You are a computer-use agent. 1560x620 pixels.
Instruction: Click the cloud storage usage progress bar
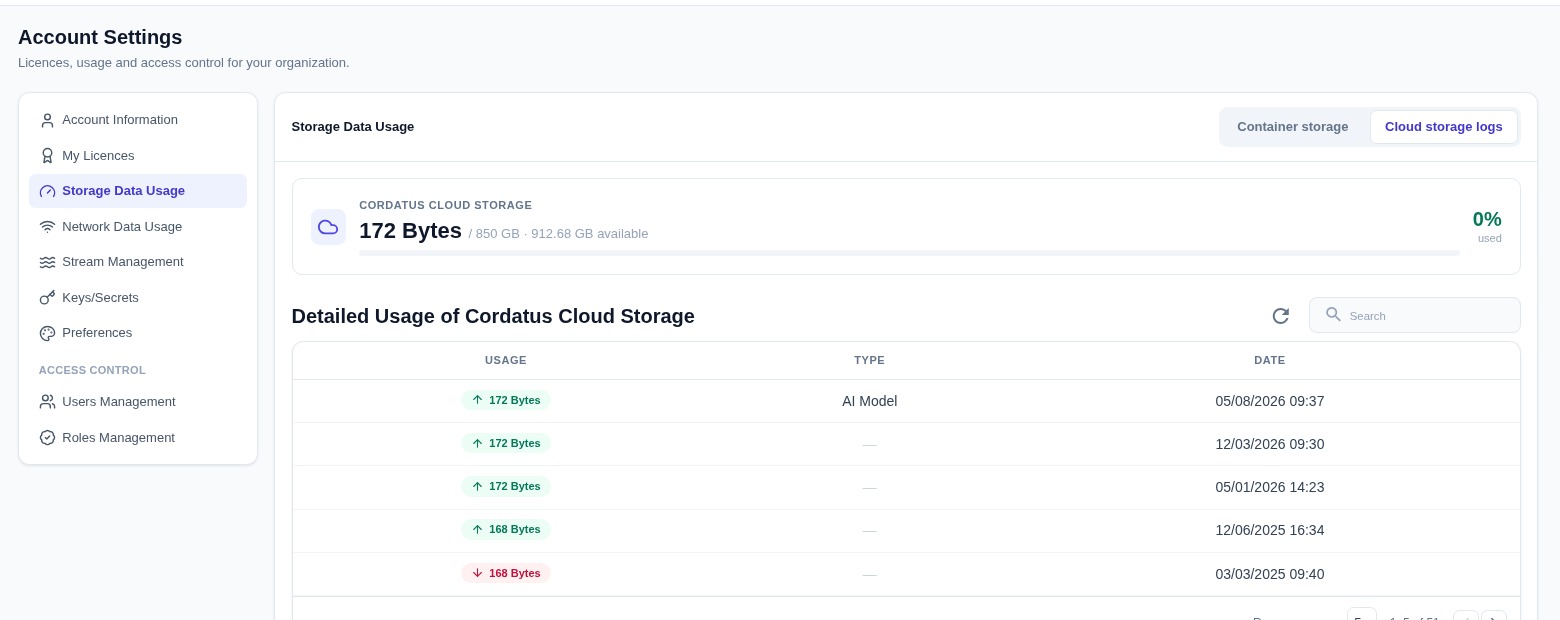[x=909, y=253]
